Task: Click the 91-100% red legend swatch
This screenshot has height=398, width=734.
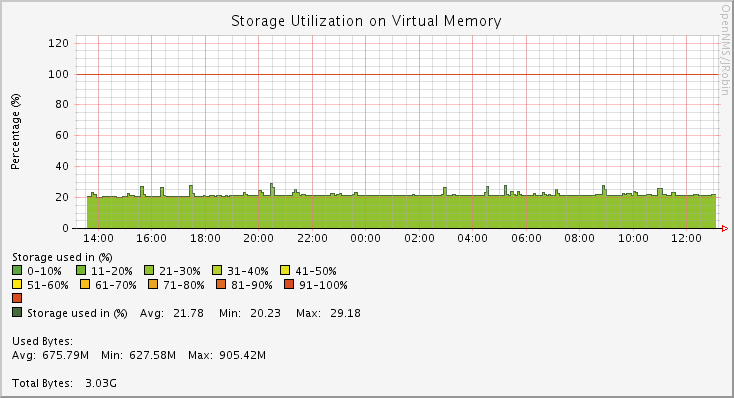Action: tap(289, 284)
